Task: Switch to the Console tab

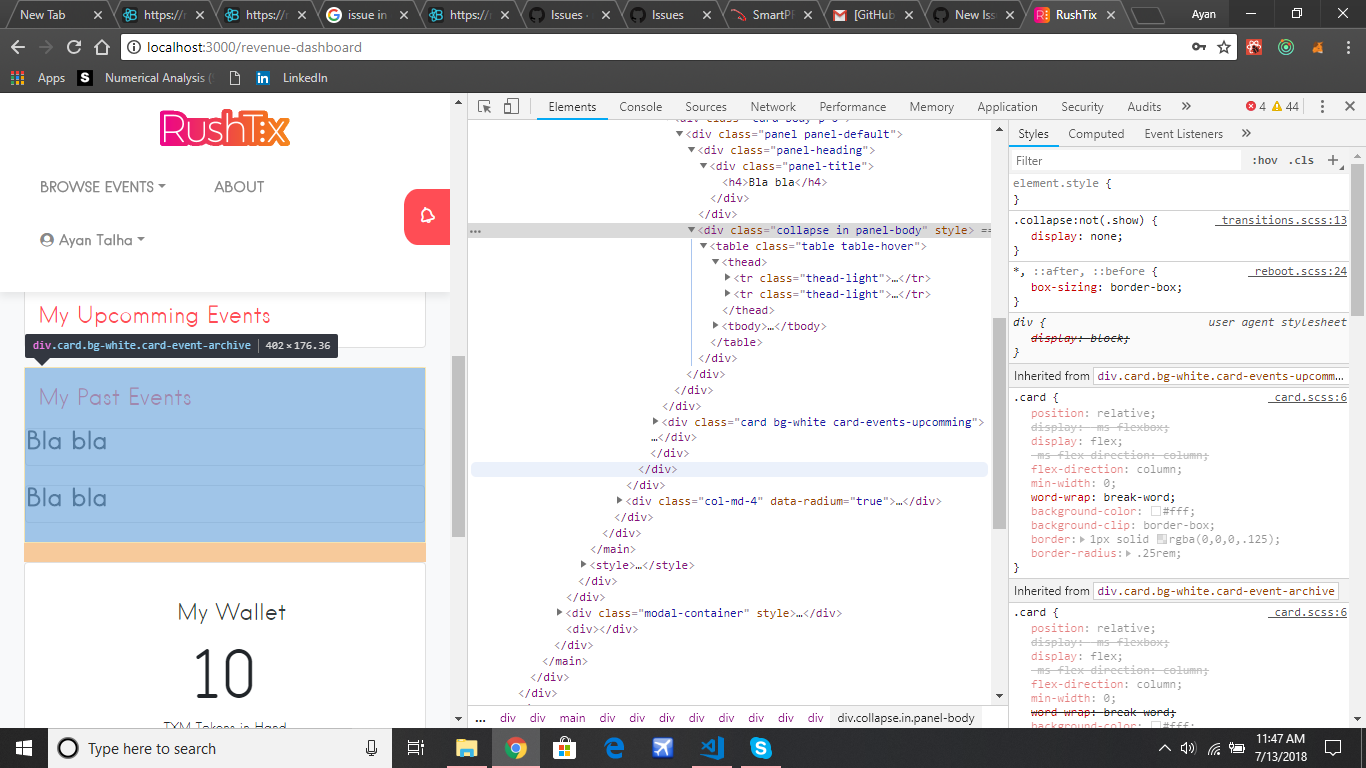Action: click(x=640, y=106)
